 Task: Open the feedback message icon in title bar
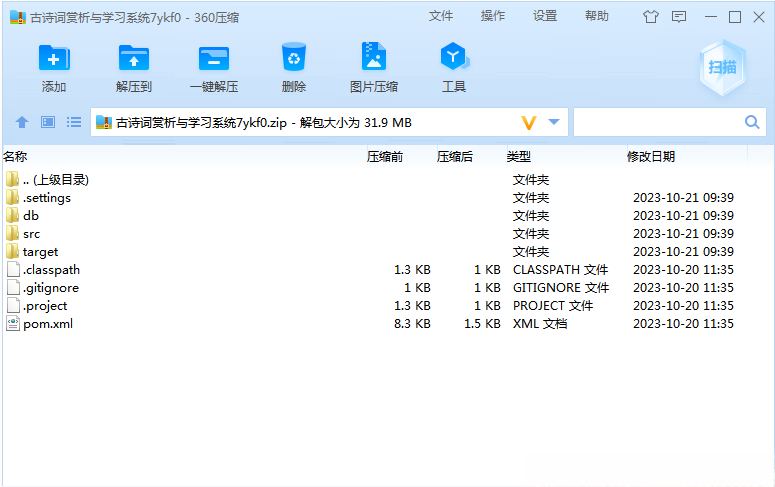pyautogui.click(x=679, y=17)
